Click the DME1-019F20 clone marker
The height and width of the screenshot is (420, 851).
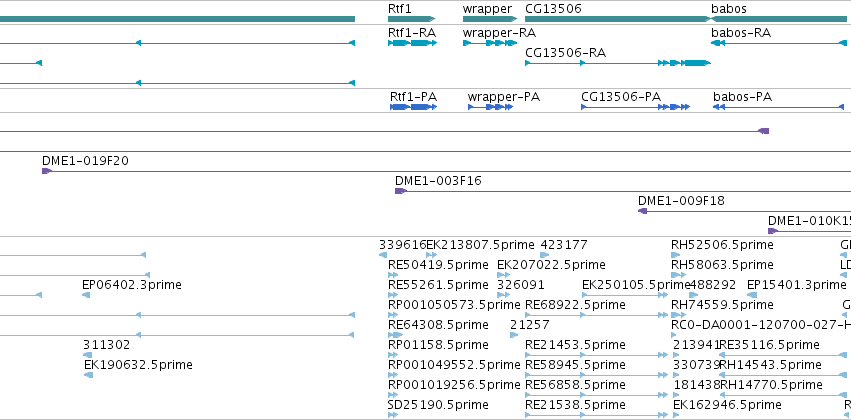[47, 171]
